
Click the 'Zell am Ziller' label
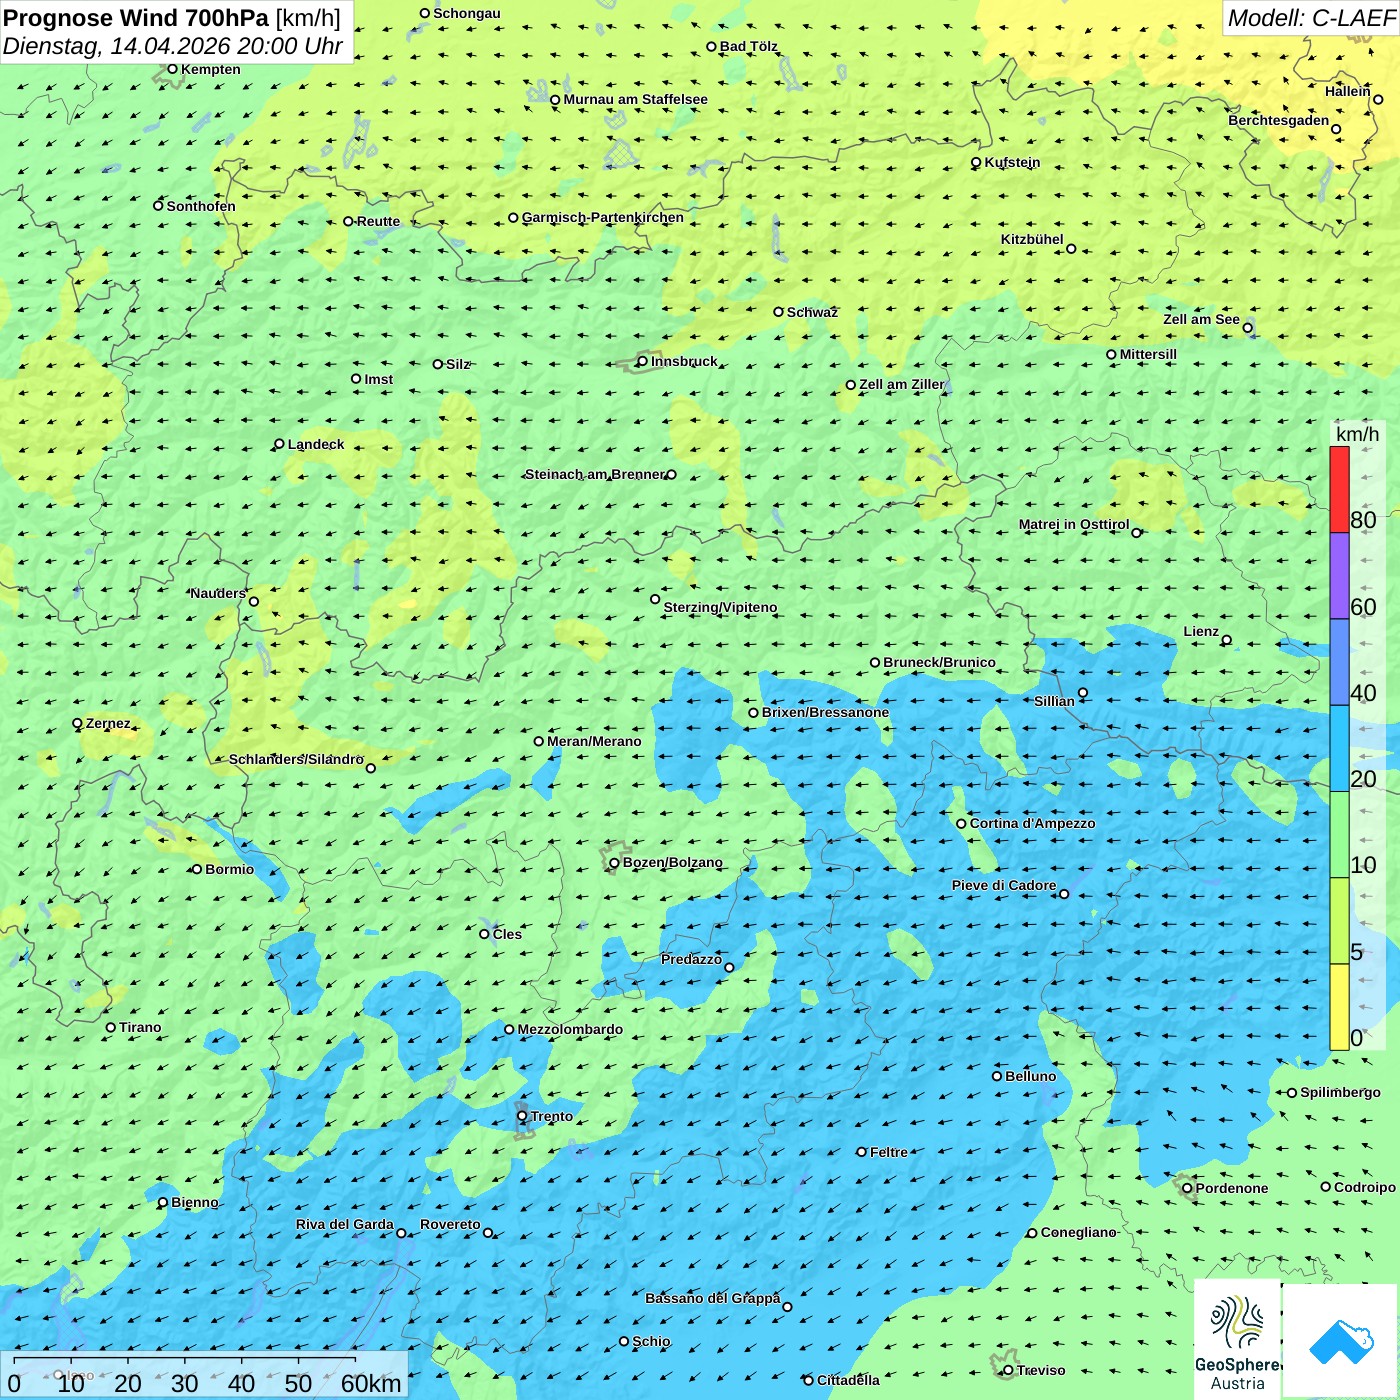(902, 384)
